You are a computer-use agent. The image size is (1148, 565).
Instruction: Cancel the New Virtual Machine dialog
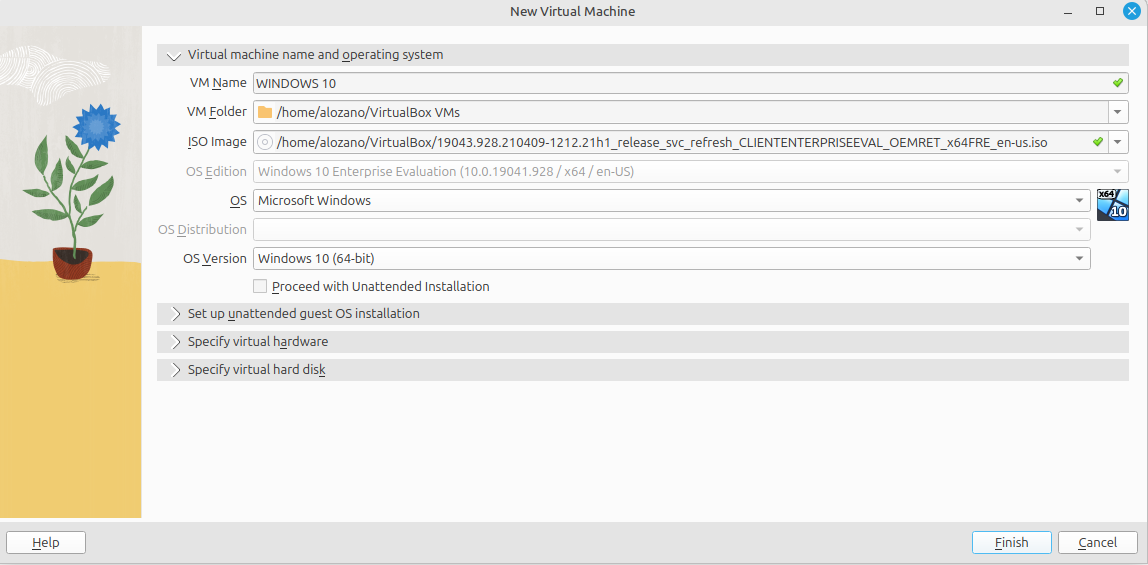click(x=1097, y=542)
